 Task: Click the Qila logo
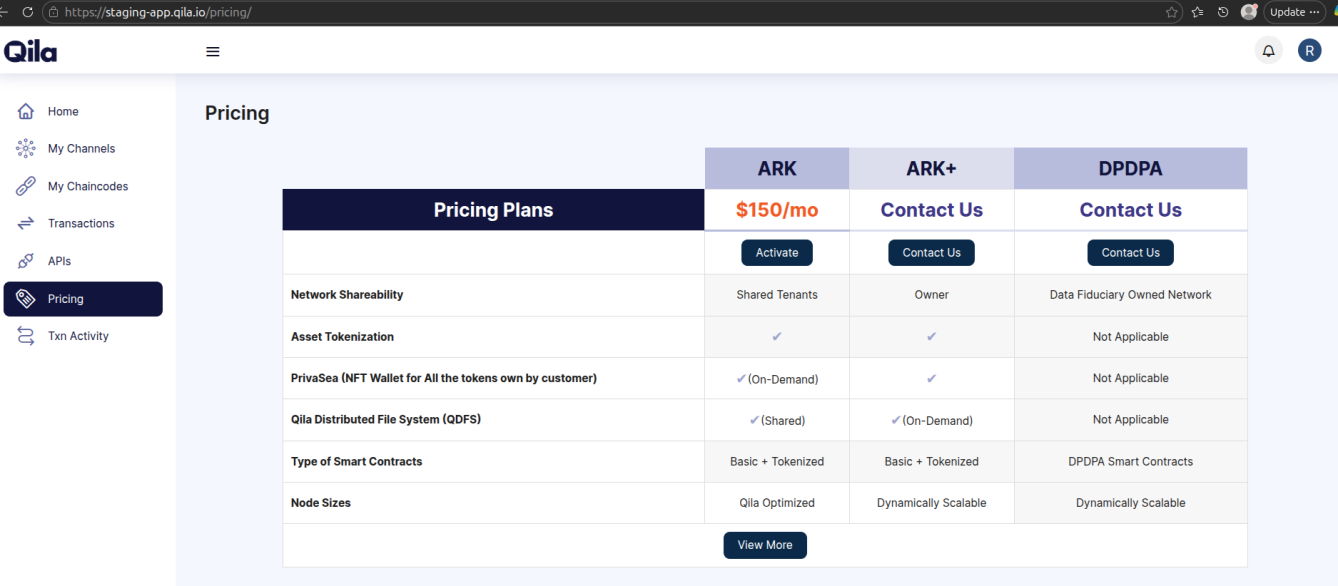tap(30, 50)
